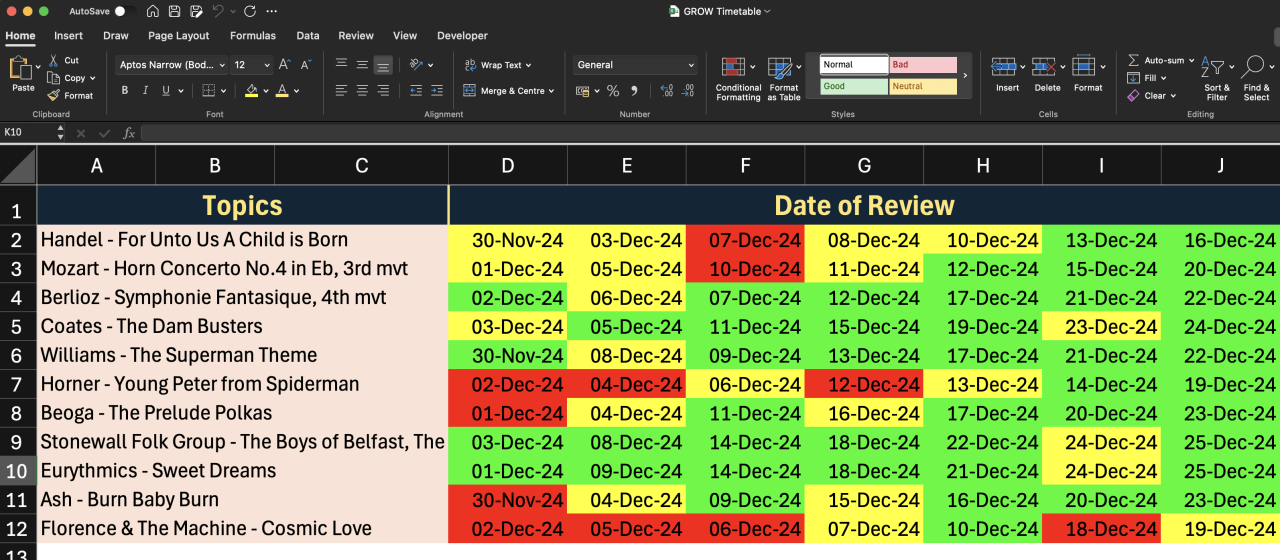Open the Clear dropdown in Editing
The height and width of the screenshot is (560, 1280).
tap(1174, 96)
